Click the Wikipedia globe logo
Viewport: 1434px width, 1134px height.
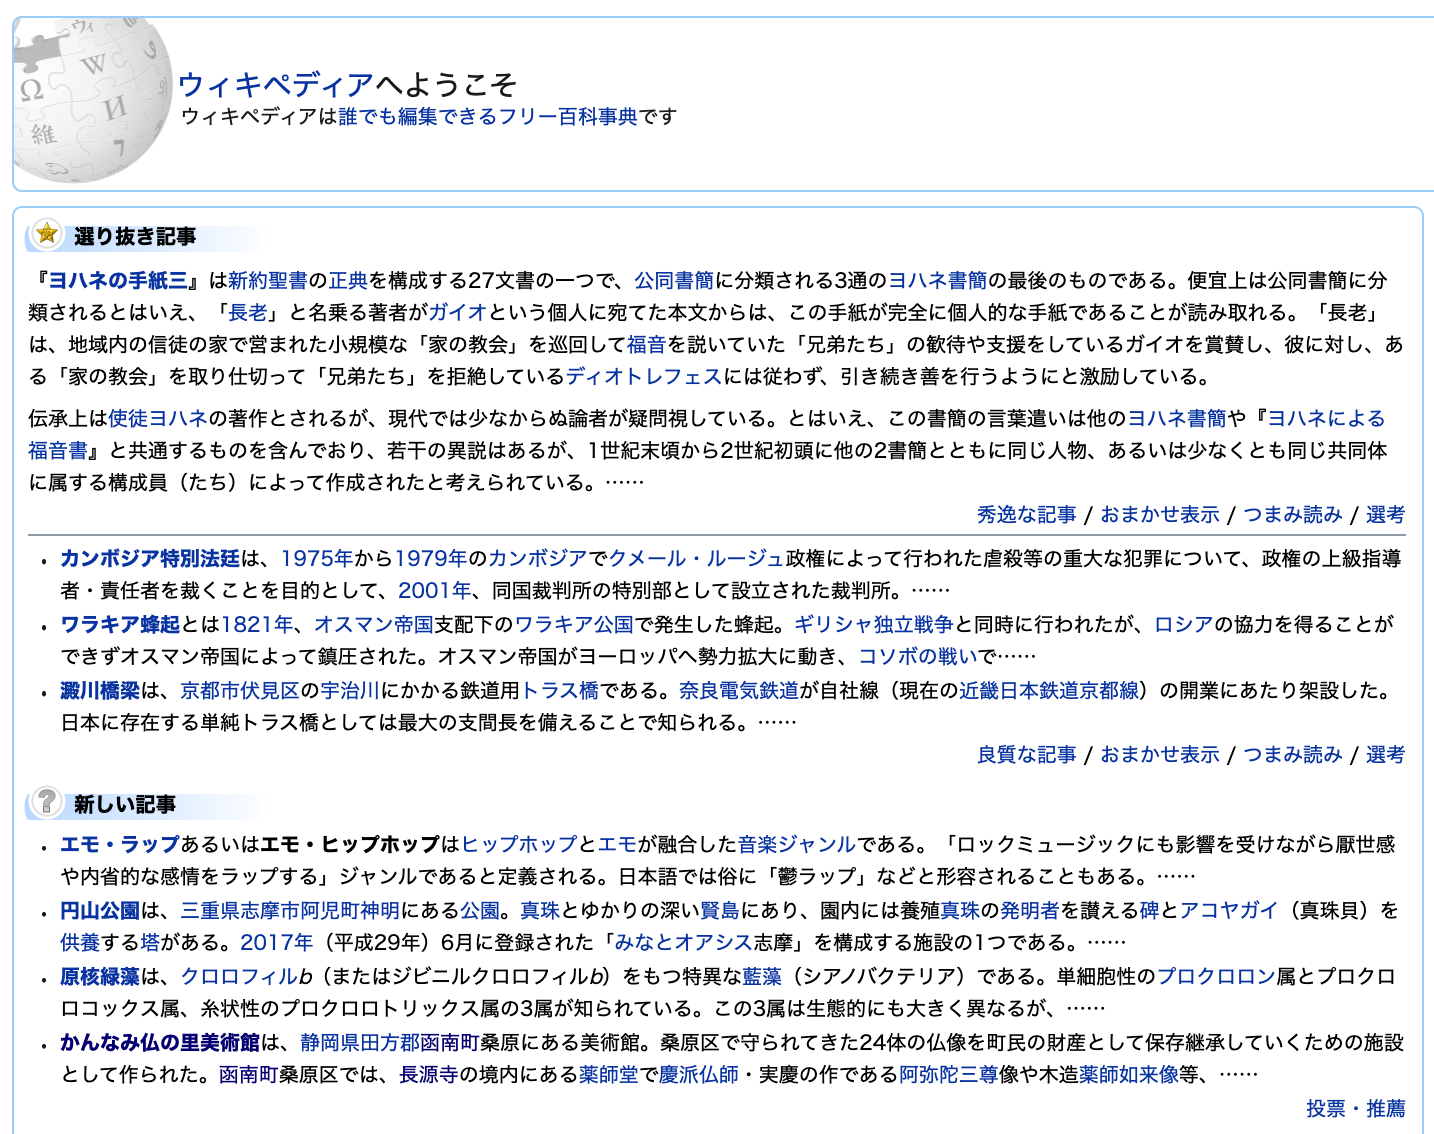click(x=92, y=102)
